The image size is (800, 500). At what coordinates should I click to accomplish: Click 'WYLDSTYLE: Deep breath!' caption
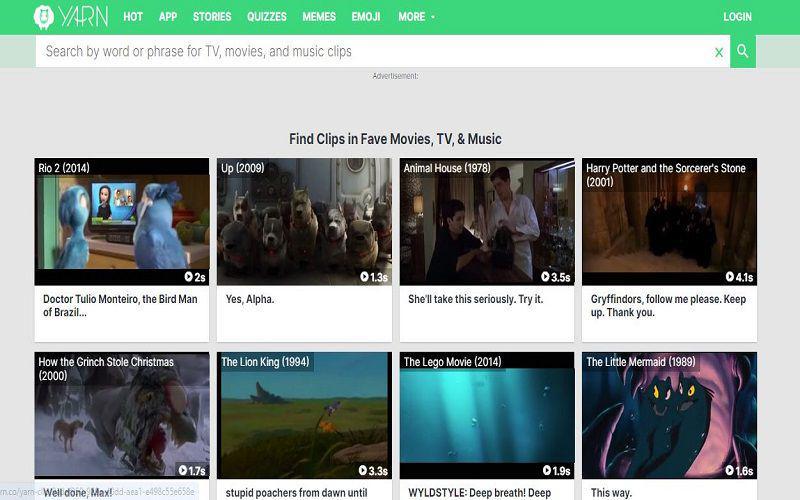480,493
